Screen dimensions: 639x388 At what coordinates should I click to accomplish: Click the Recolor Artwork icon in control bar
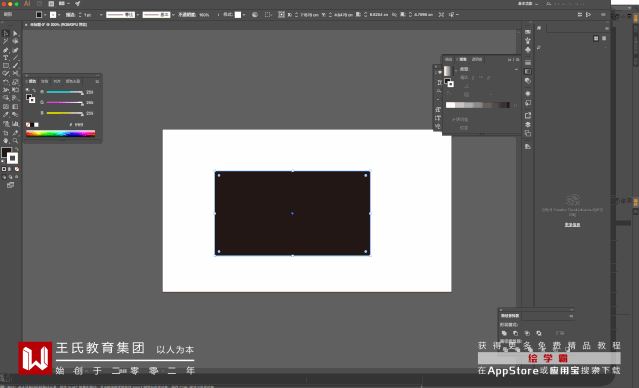(x=255, y=15)
